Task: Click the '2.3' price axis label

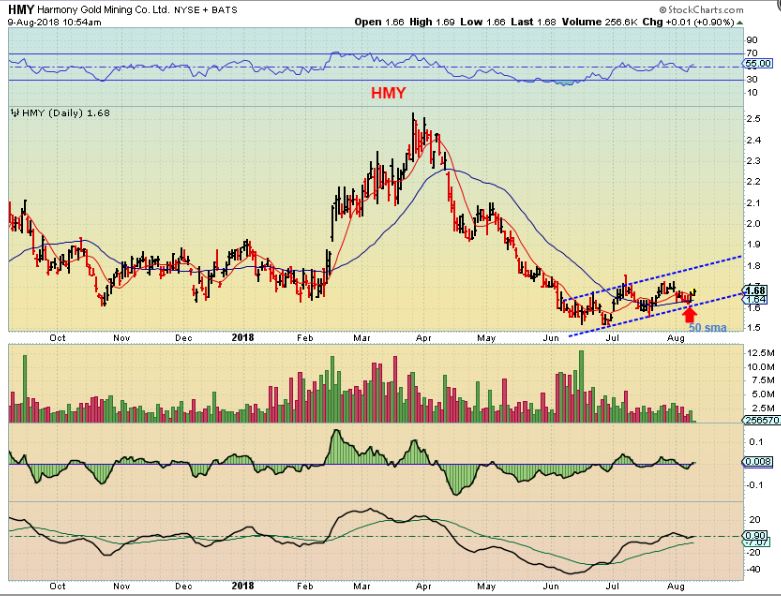Action: [754, 161]
